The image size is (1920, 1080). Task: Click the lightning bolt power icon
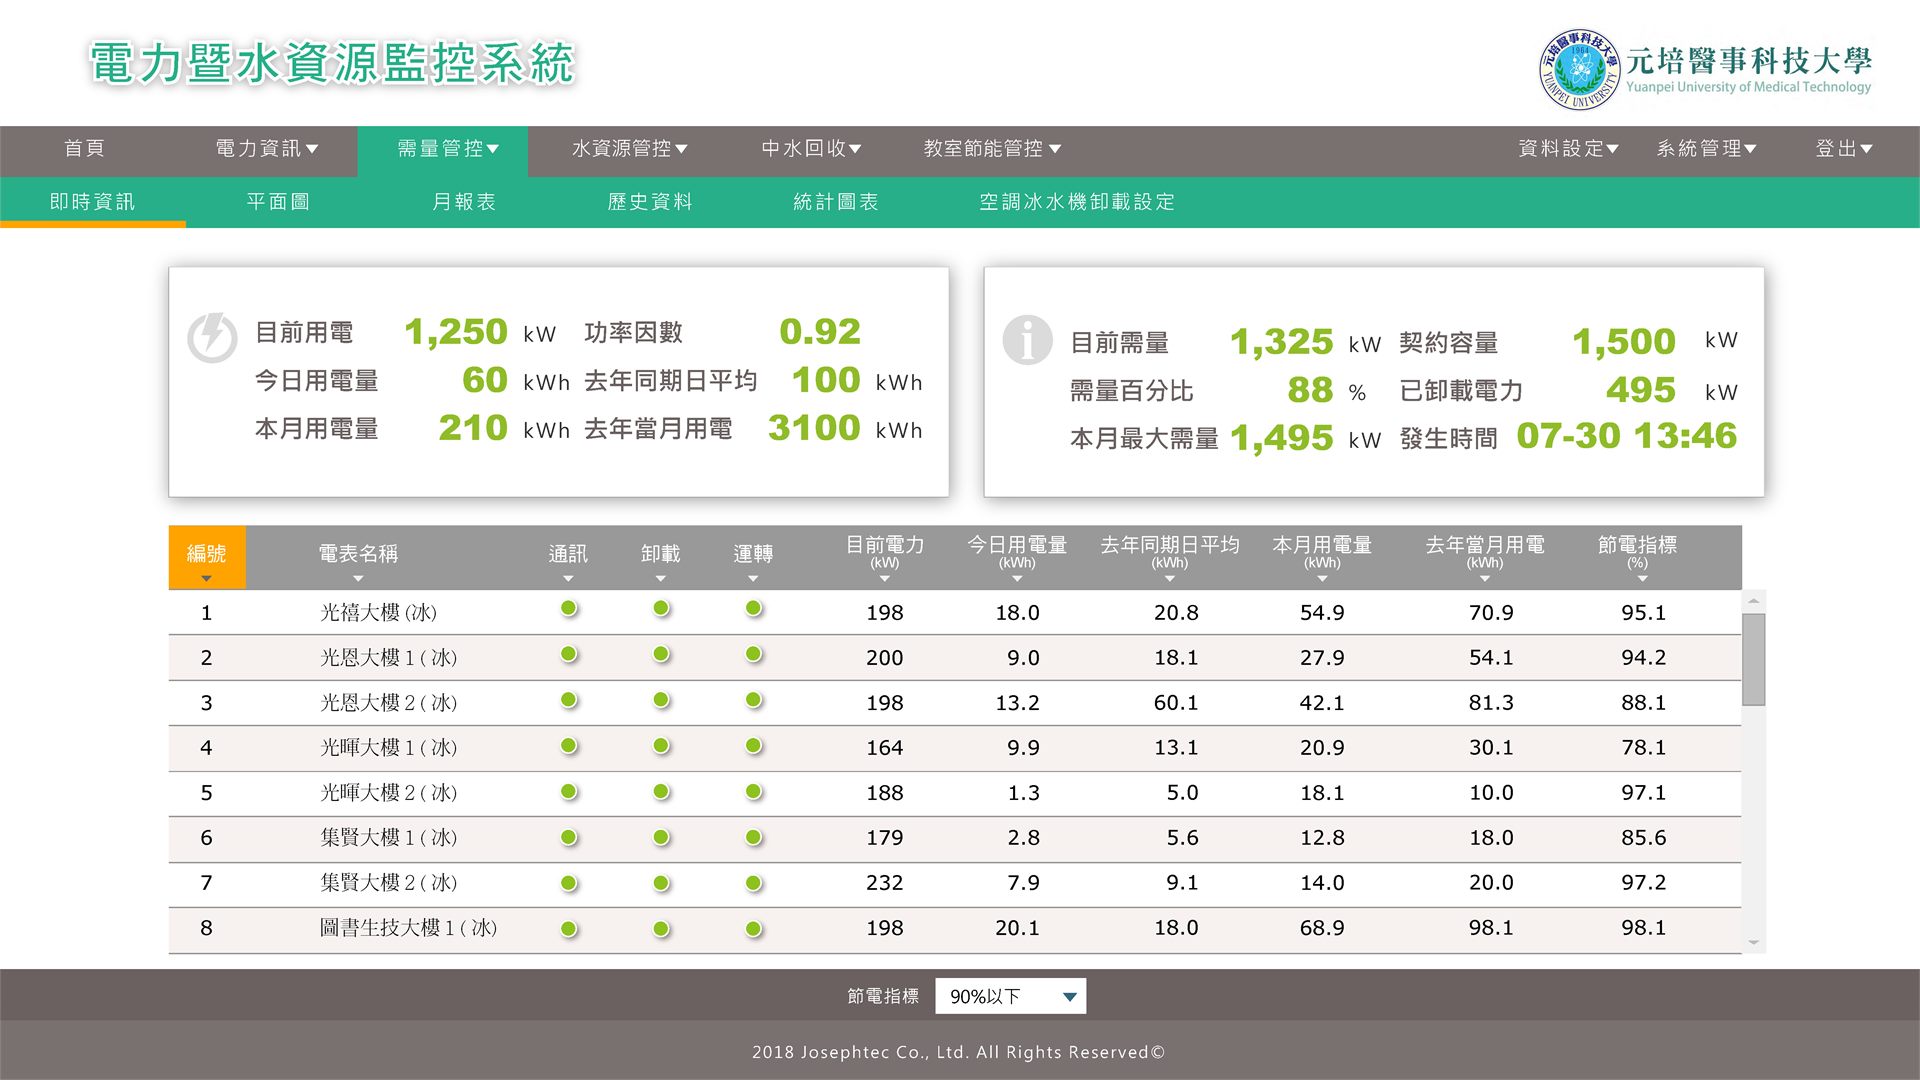click(x=212, y=337)
